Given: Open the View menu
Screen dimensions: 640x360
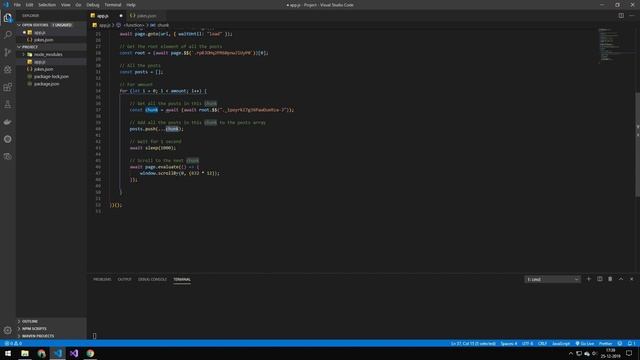Looking at the screenshot, I should (x=66, y=5).
